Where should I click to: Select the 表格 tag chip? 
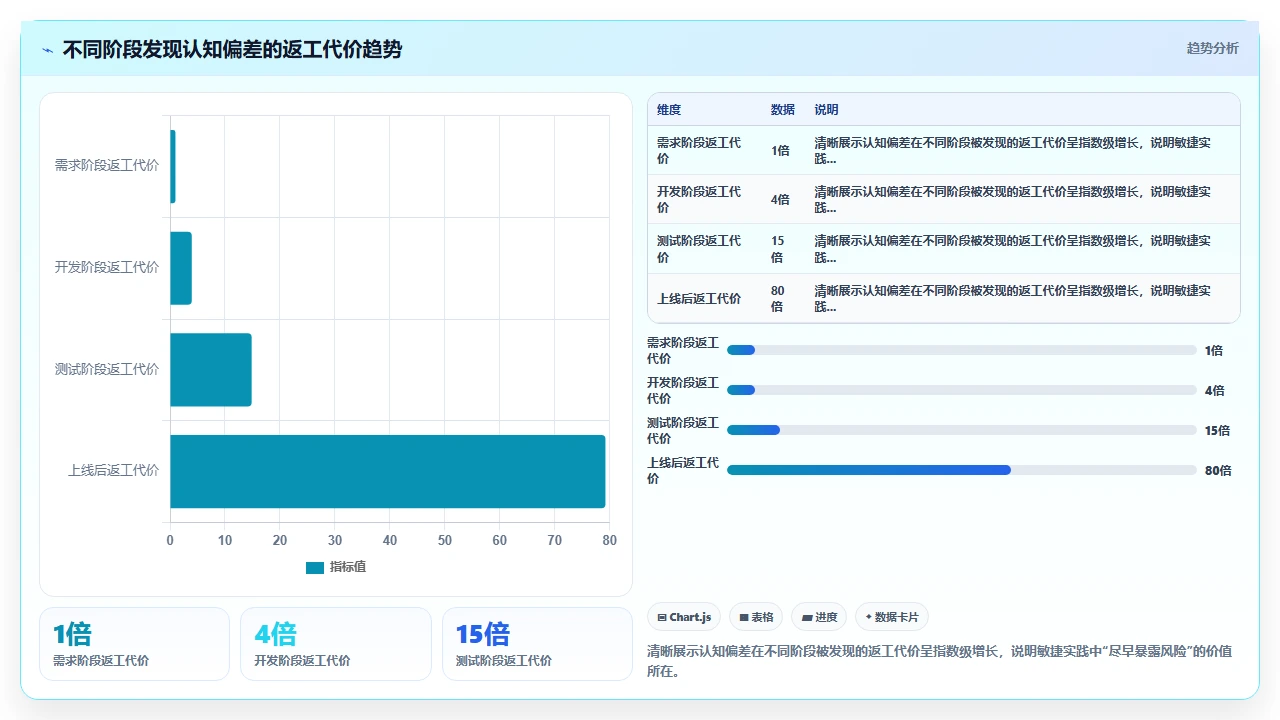pyautogui.click(x=756, y=617)
